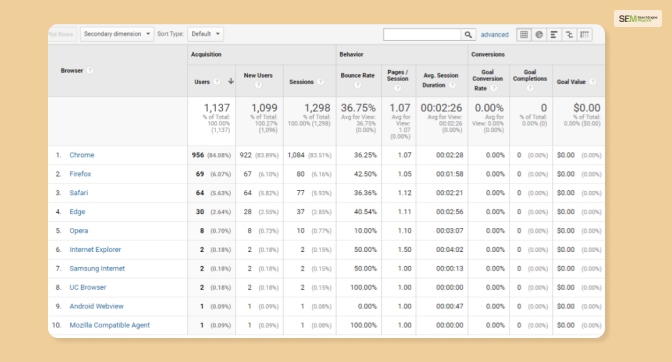Open the UC Browser row link
This screenshot has width=672, height=362.
88,287
